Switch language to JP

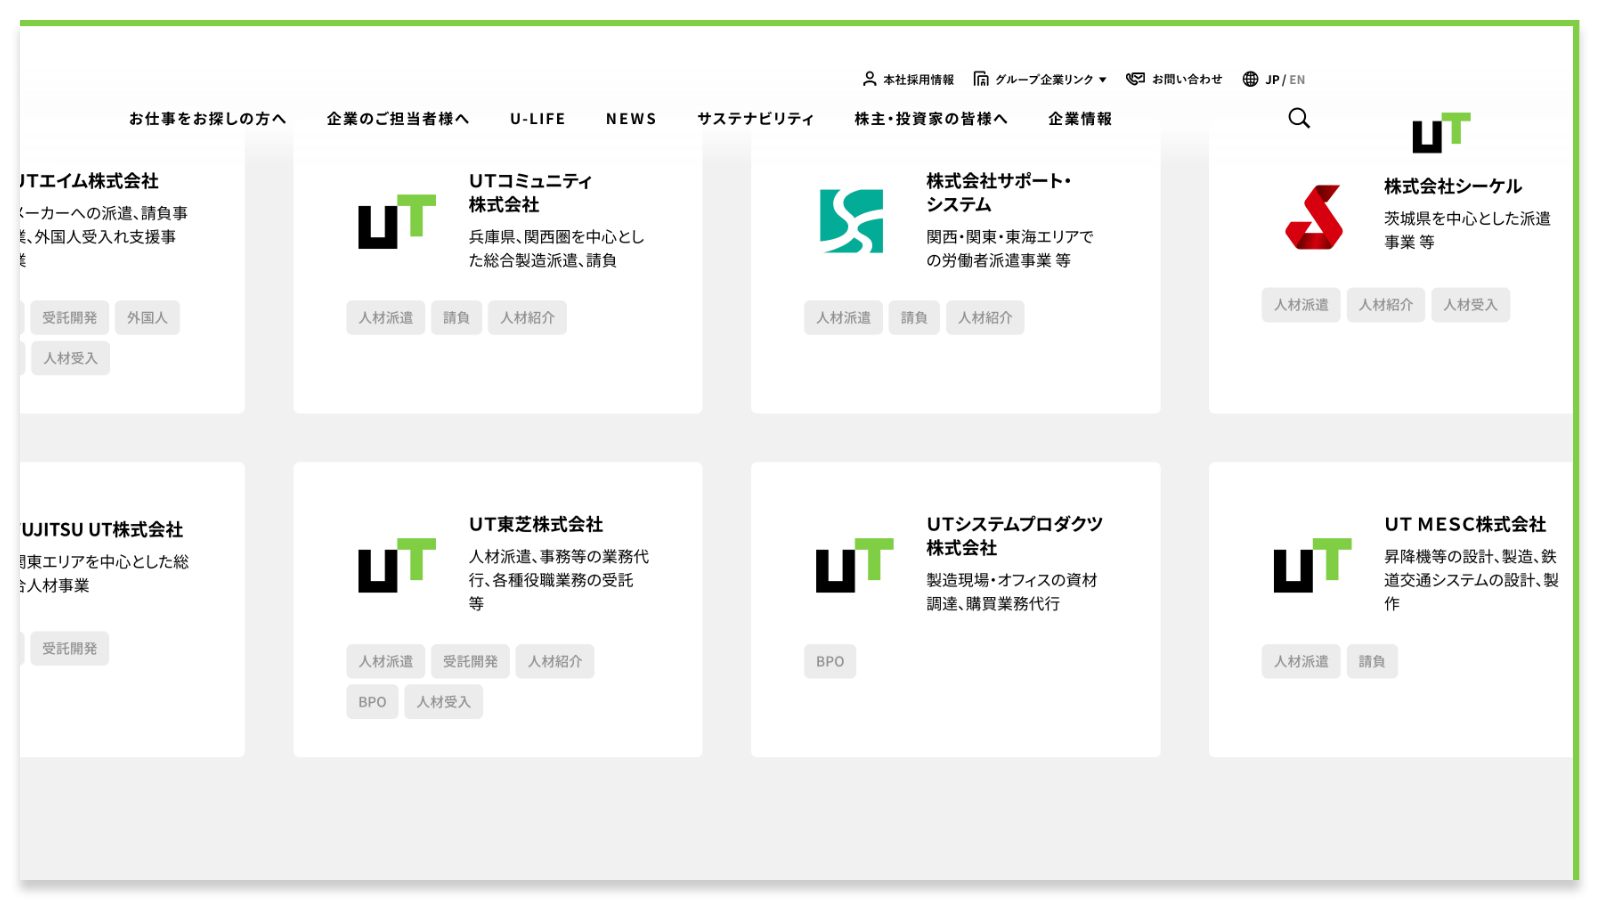(x=1272, y=80)
